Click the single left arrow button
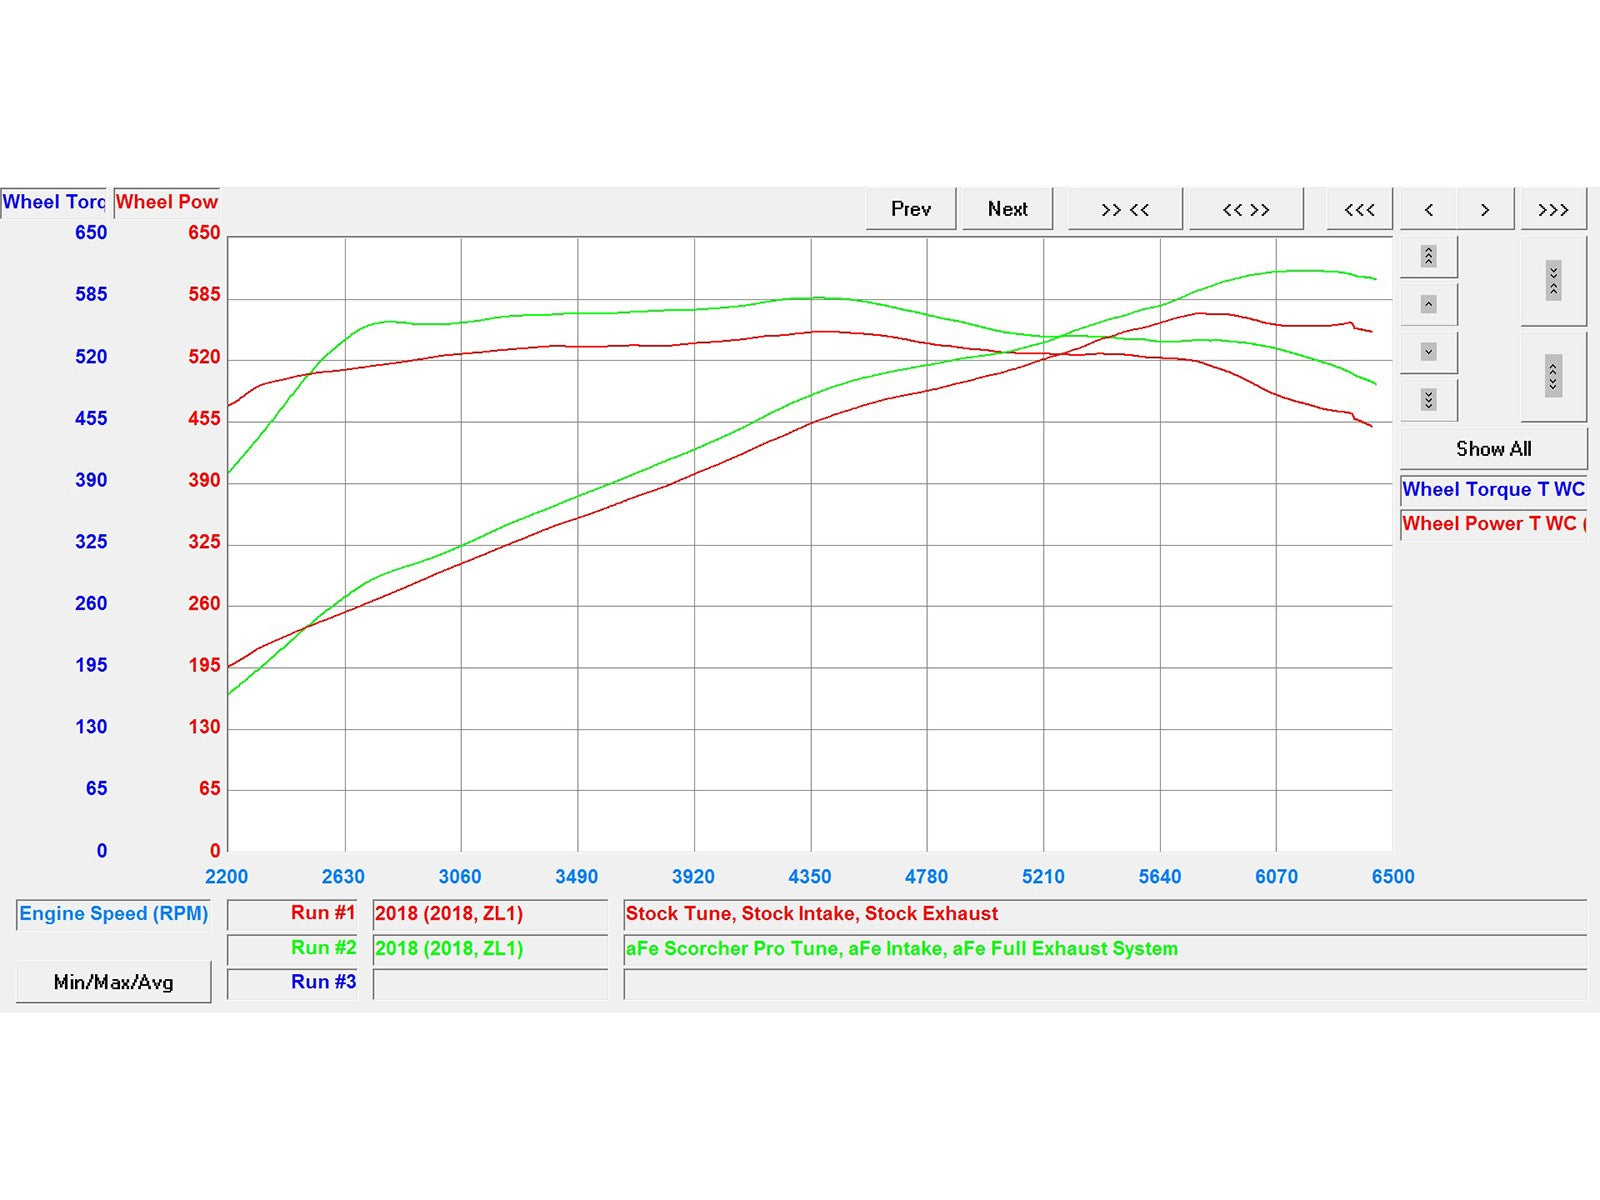The image size is (1600, 1200). tap(1429, 209)
